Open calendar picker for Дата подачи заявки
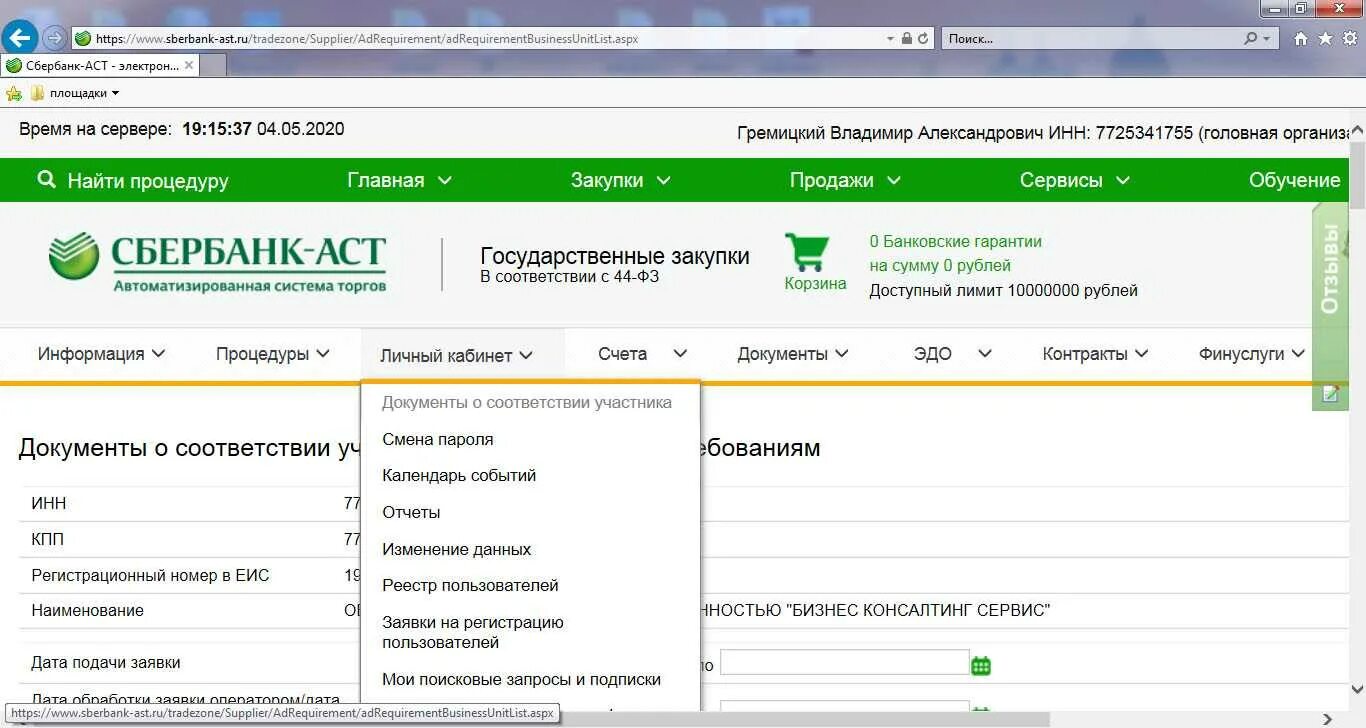Viewport: 1366px width, 728px height. click(x=981, y=665)
